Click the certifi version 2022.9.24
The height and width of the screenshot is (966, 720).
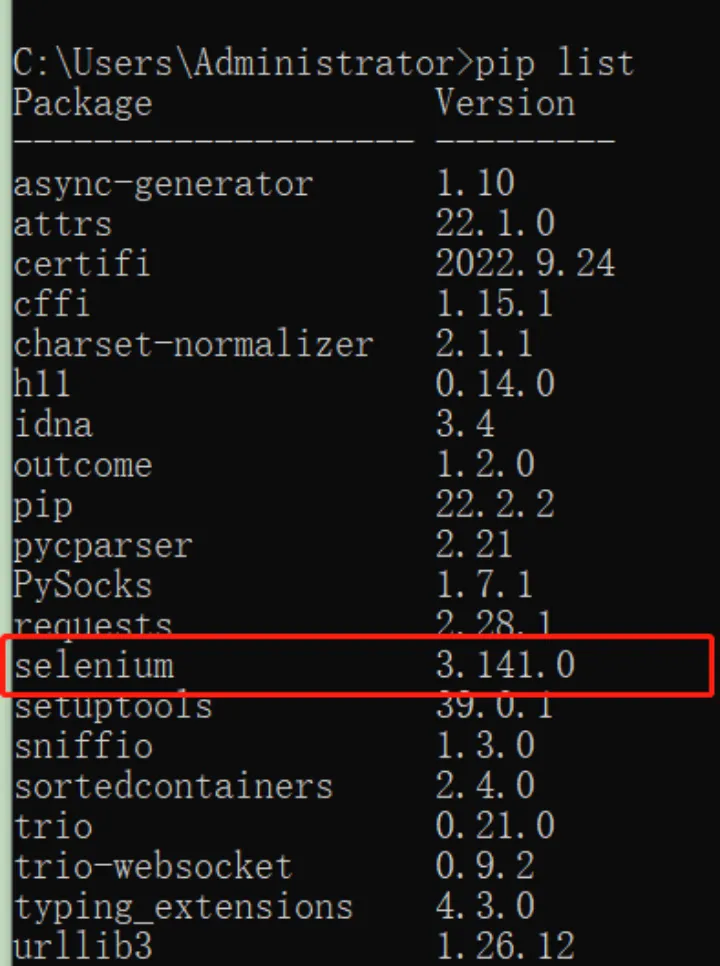point(525,264)
